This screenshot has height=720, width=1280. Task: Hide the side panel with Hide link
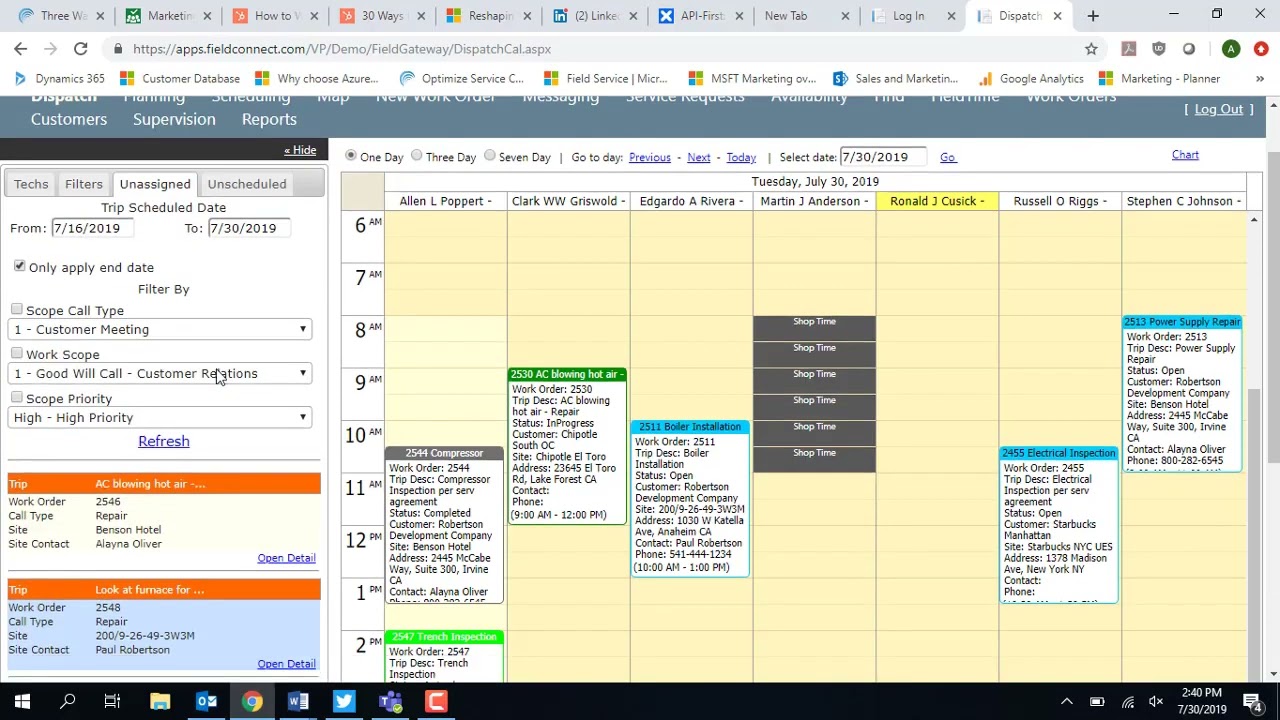(300, 150)
